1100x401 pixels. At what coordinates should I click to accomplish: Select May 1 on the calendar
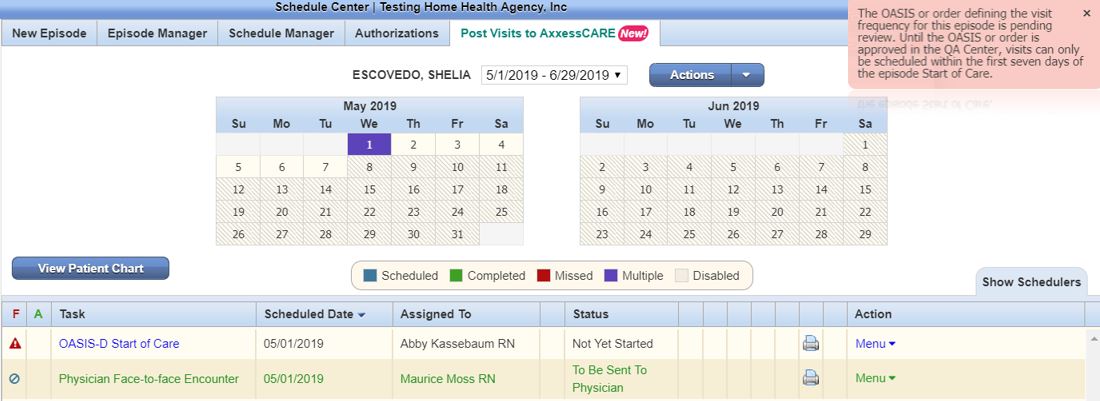click(369, 145)
